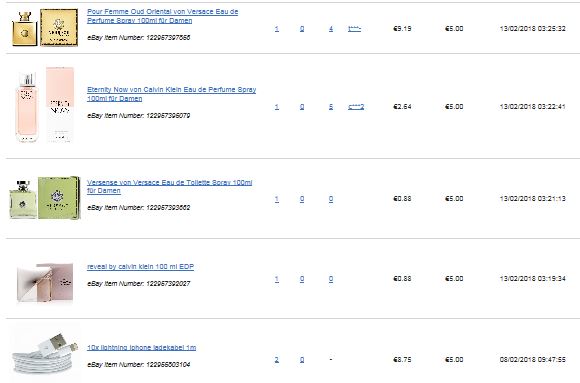Open 10x lightning iphone ladekabel 1m listing

pyautogui.click(x=141, y=347)
